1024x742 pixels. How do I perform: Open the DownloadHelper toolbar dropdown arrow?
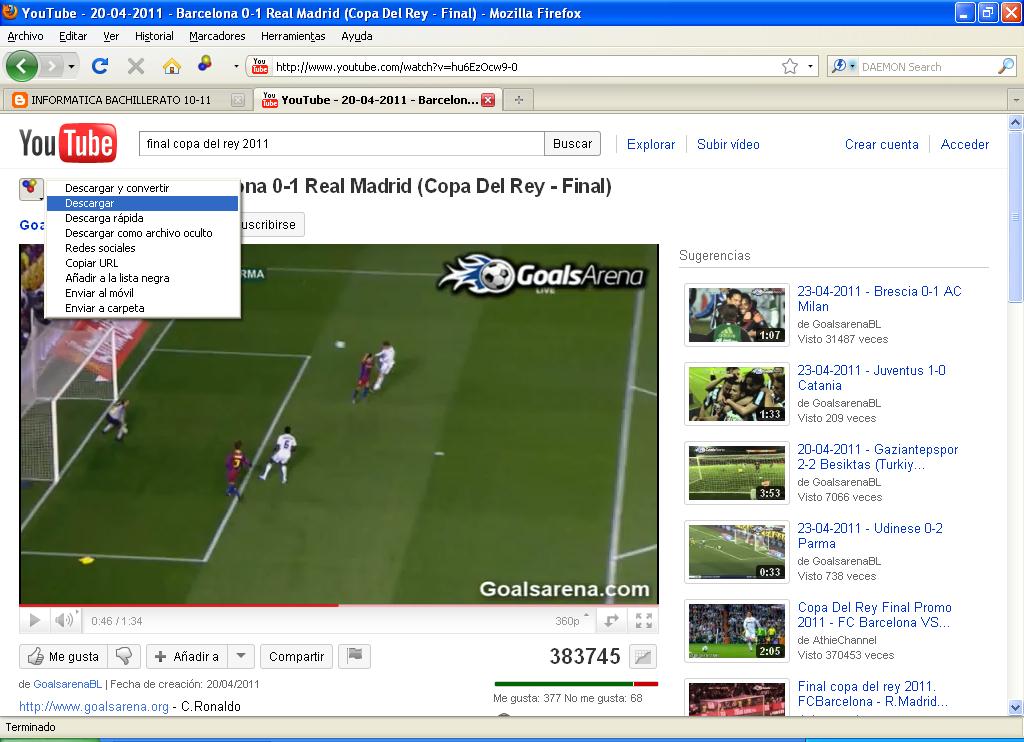tap(236, 66)
